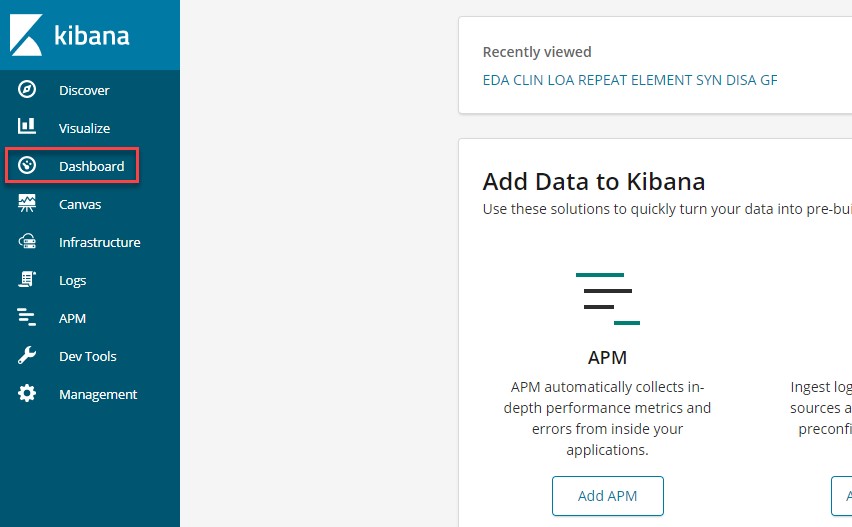The height and width of the screenshot is (527, 852).
Task: Go to Visualize in the sidebar
Action: click(x=84, y=128)
